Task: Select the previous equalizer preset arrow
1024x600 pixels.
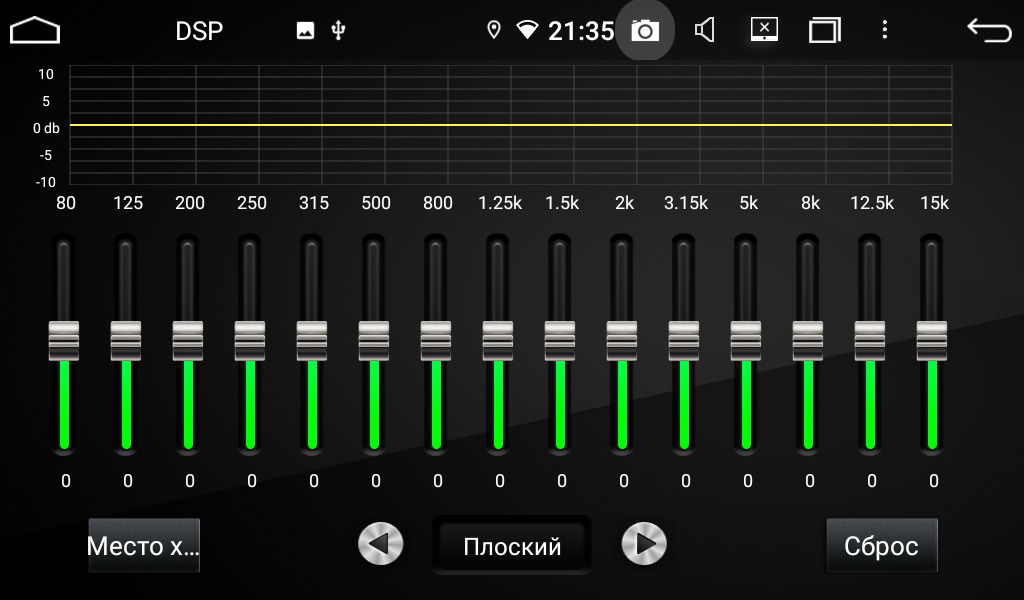Action: (x=381, y=545)
